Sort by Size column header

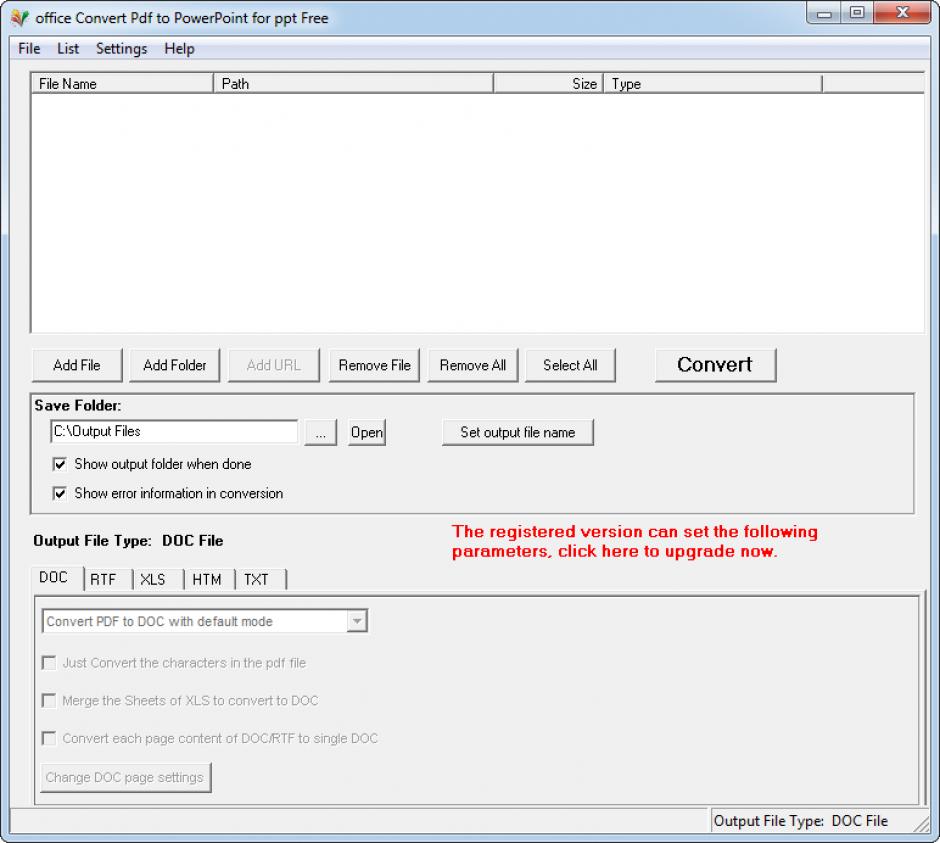pyautogui.click(x=548, y=83)
